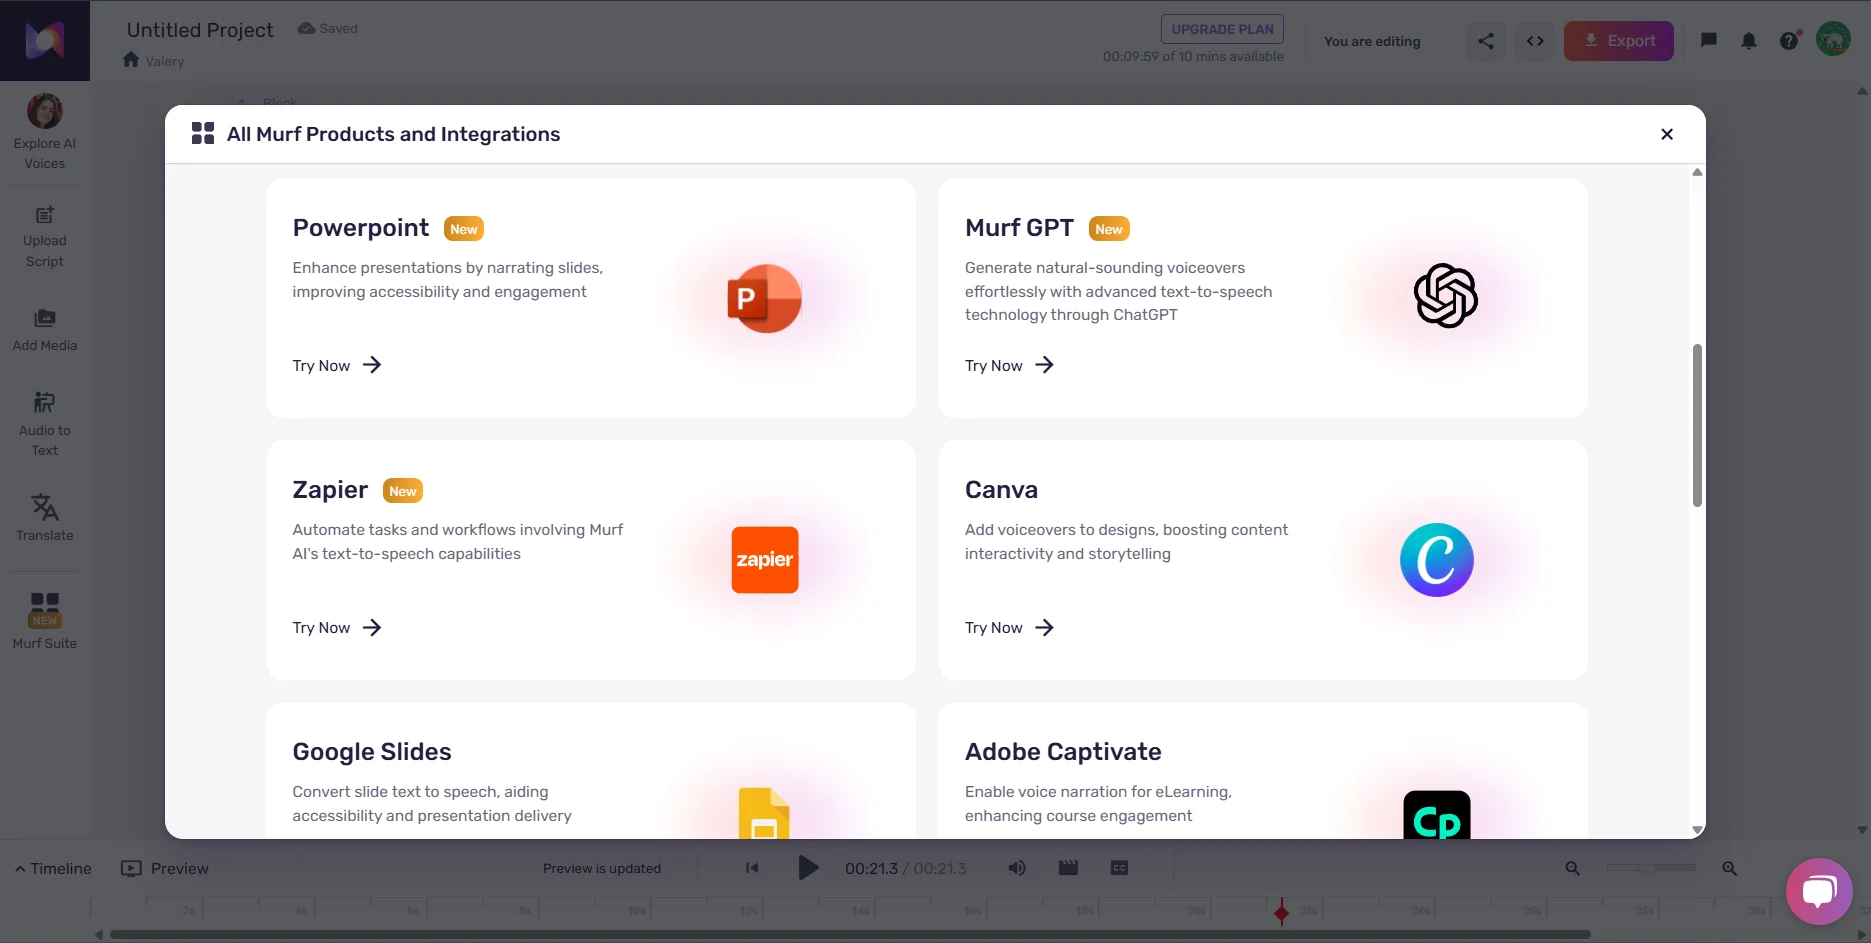Open the Translate tool
1871x943 pixels.
(x=45, y=517)
